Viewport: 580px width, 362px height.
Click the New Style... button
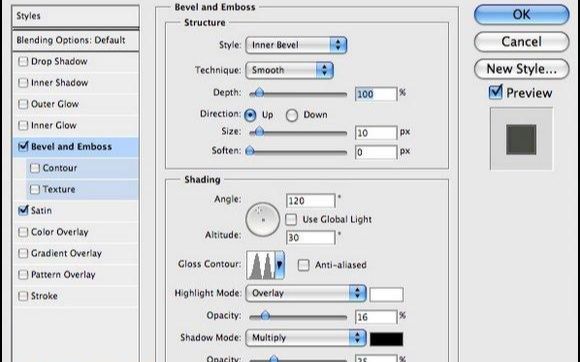pos(522,69)
